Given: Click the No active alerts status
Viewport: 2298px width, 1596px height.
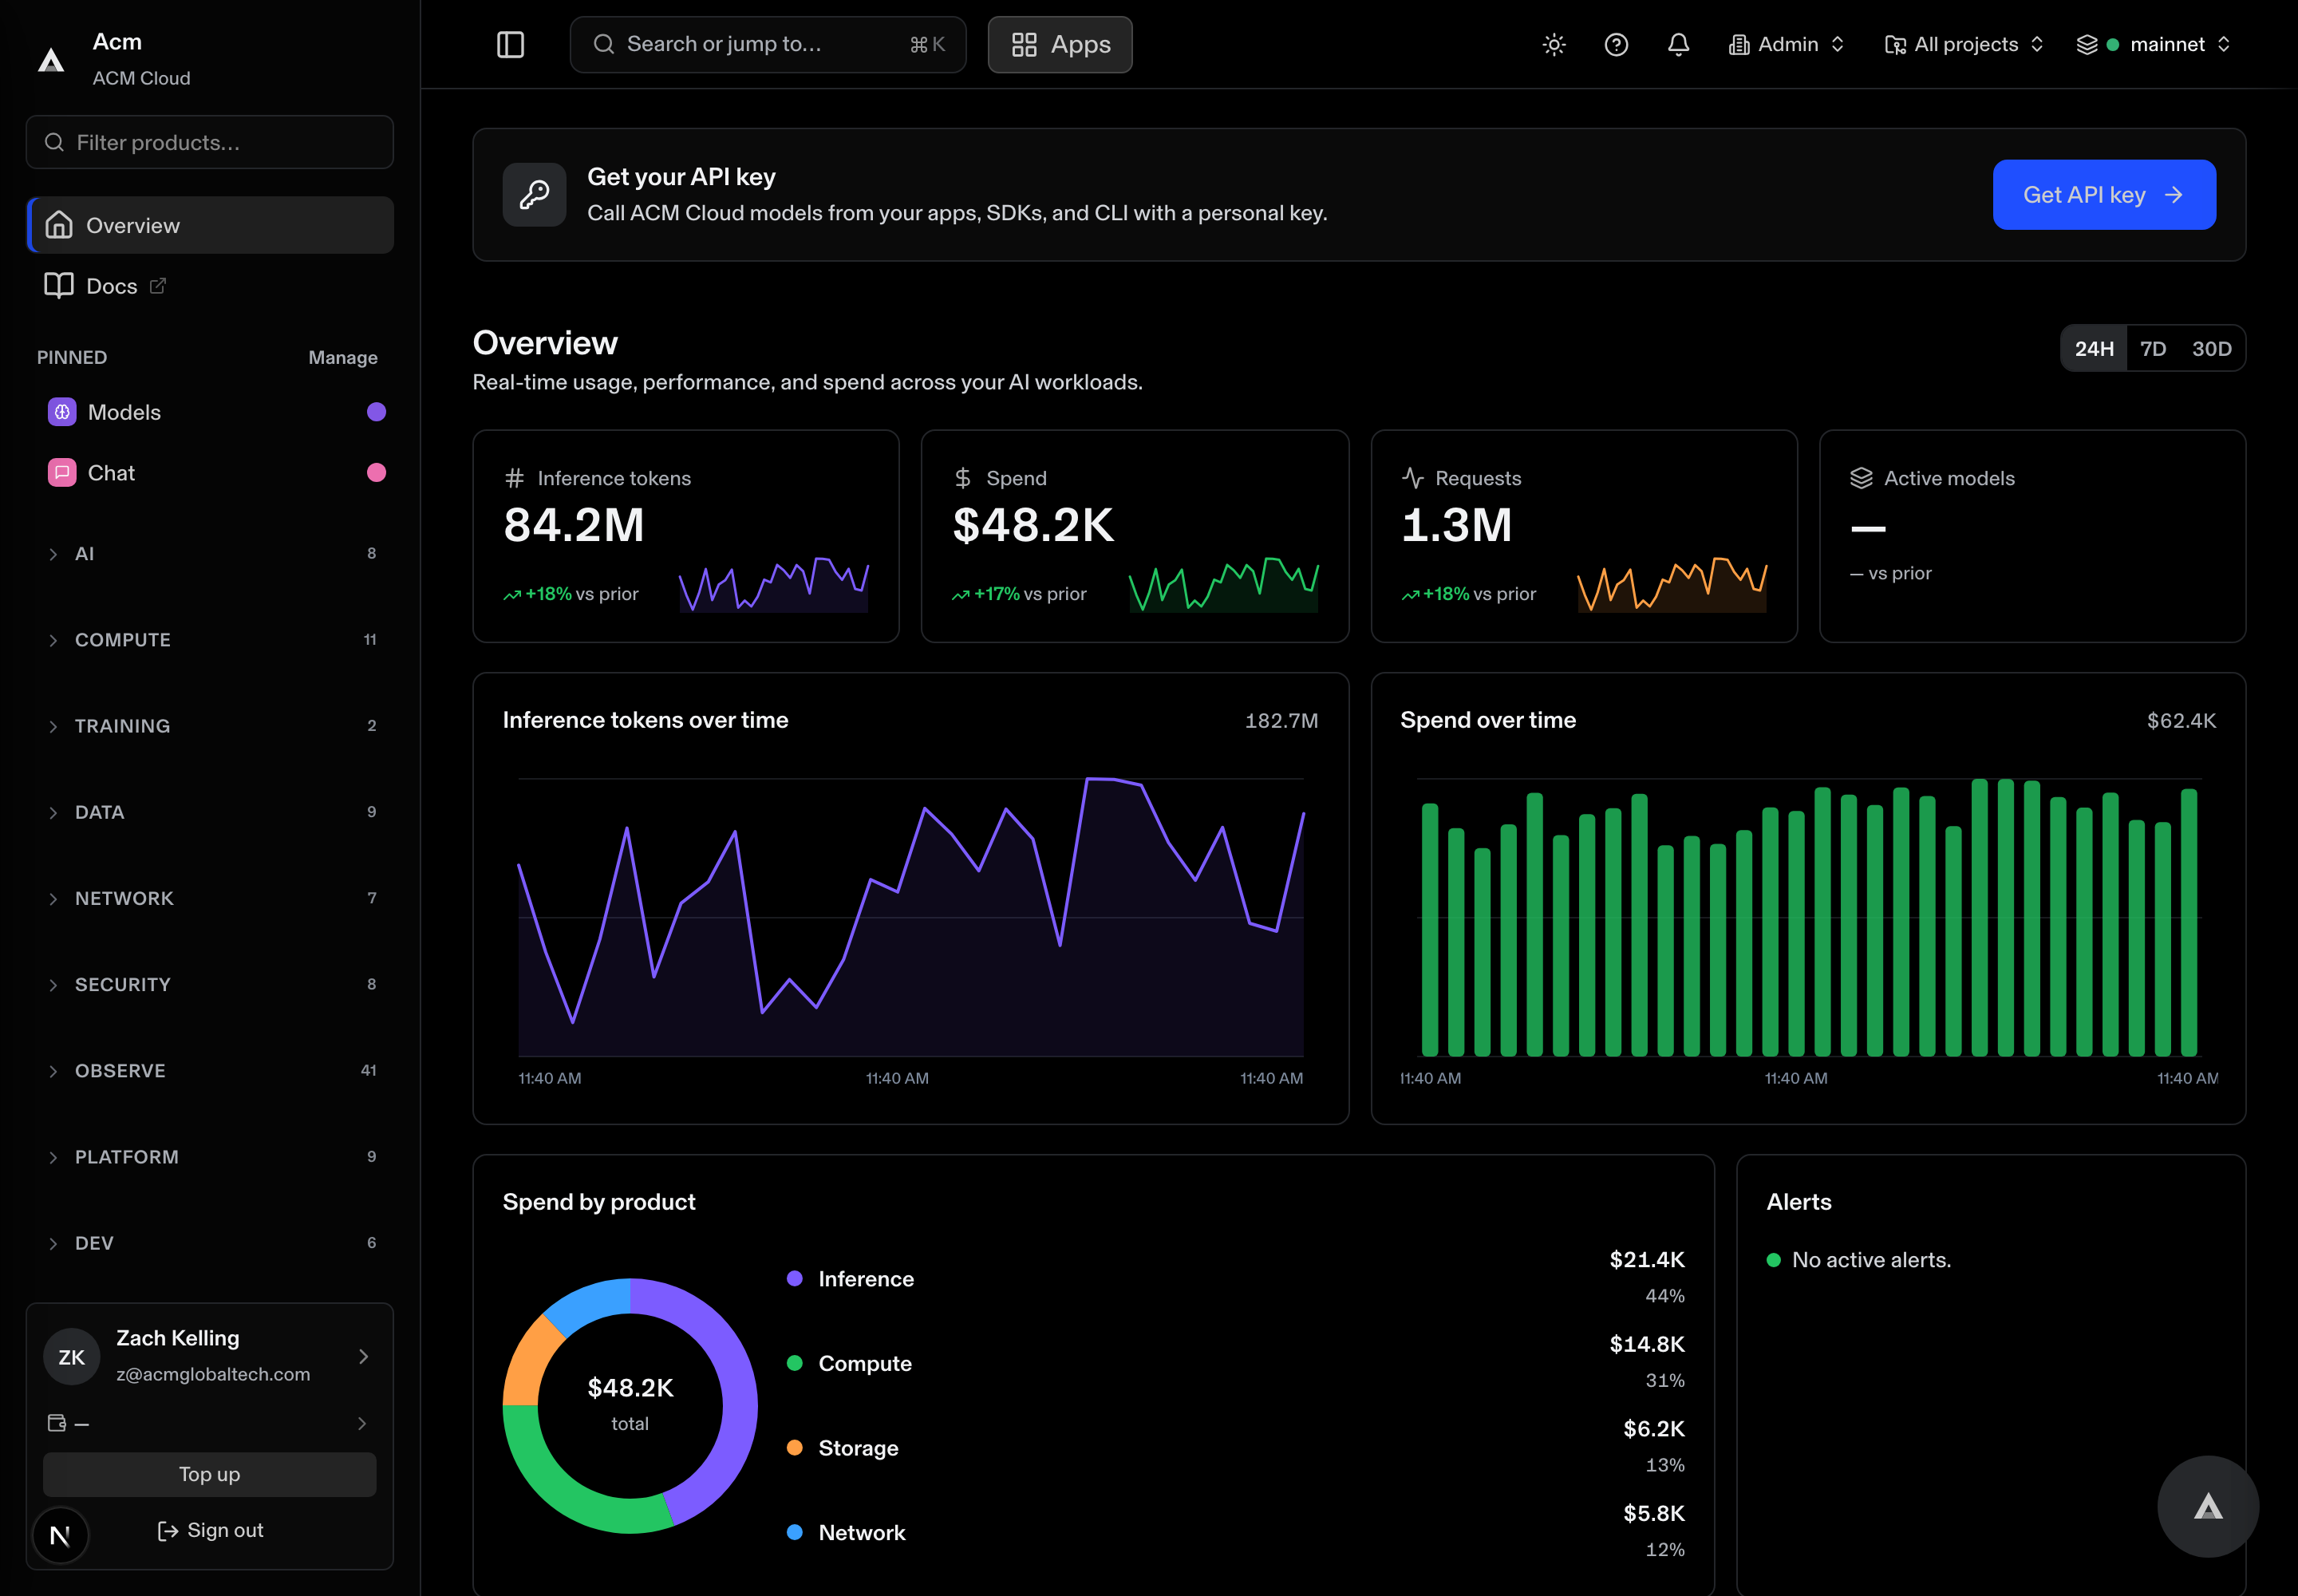Looking at the screenshot, I should tap(1858, 1260).
